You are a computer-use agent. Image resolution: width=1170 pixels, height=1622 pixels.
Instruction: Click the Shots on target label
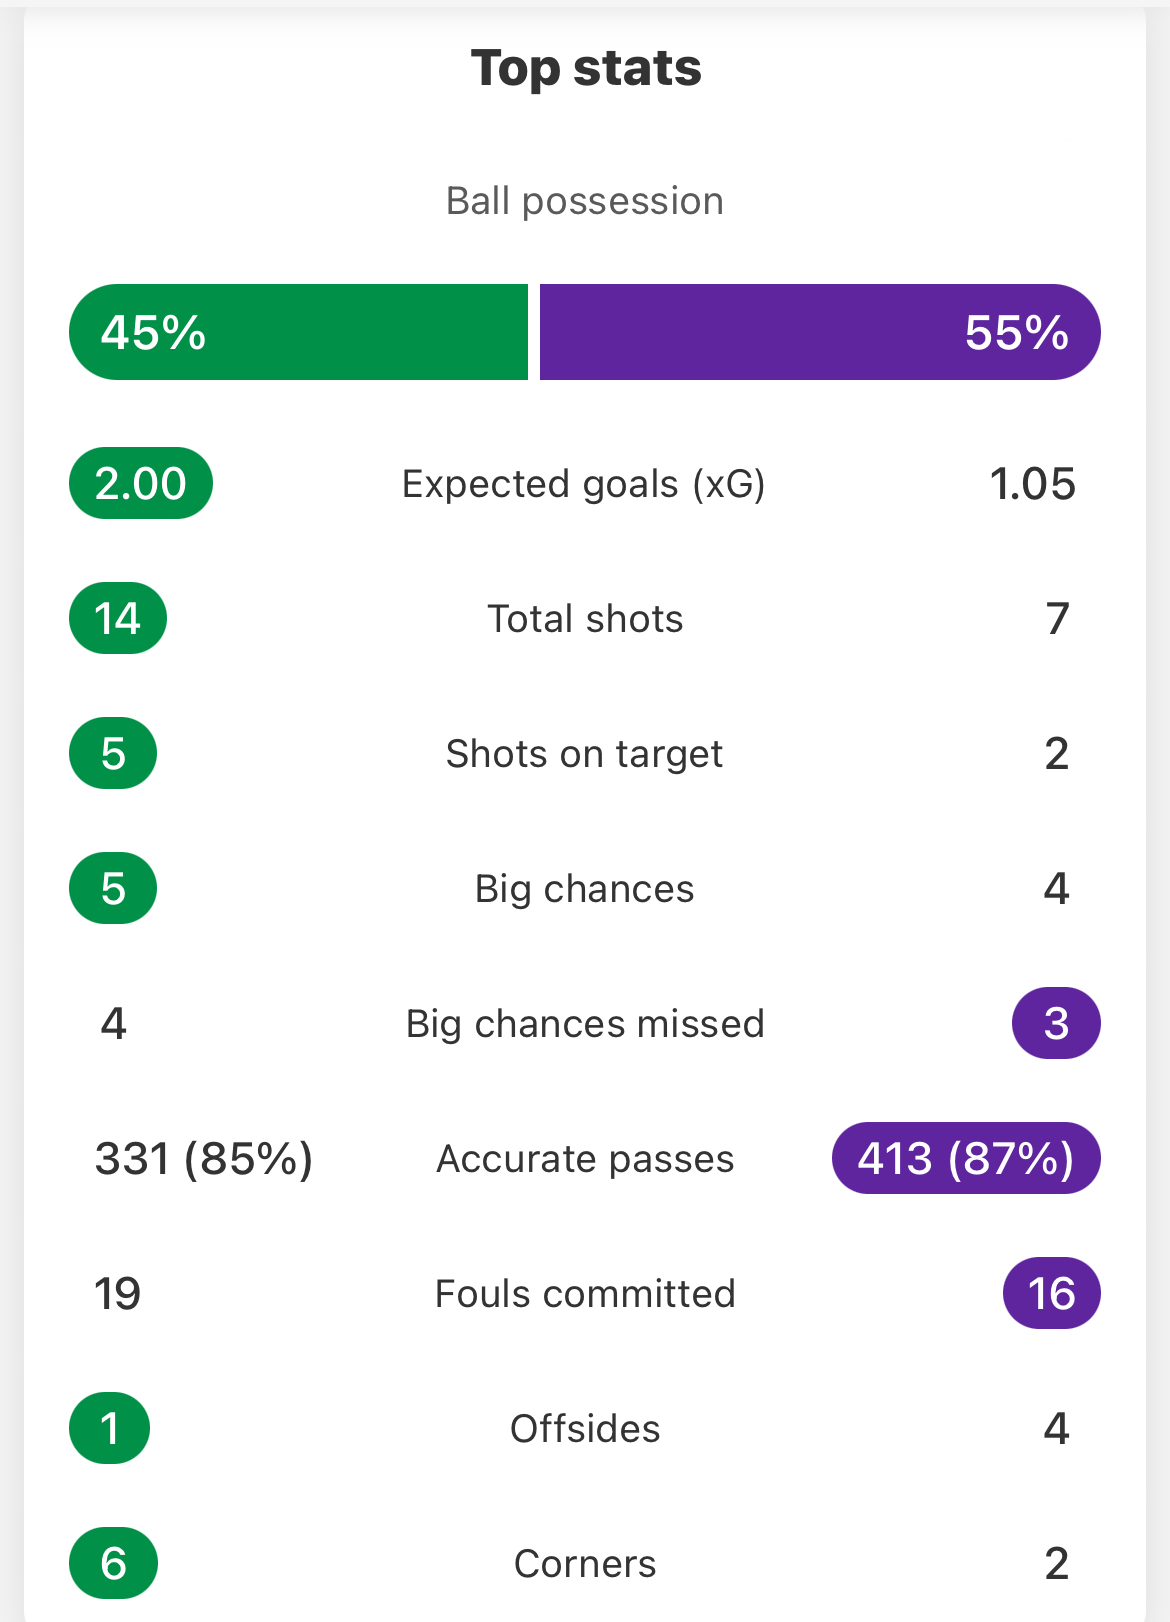tap(585, 754)
